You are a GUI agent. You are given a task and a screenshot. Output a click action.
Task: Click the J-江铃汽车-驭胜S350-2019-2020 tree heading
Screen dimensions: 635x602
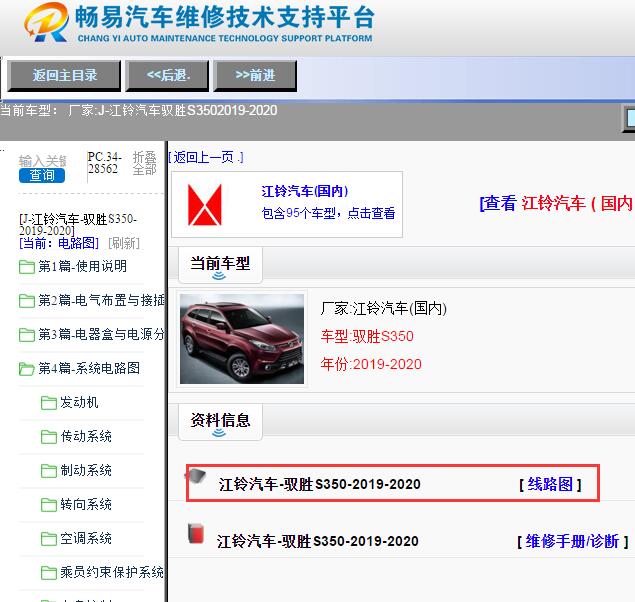coord(78,225)
